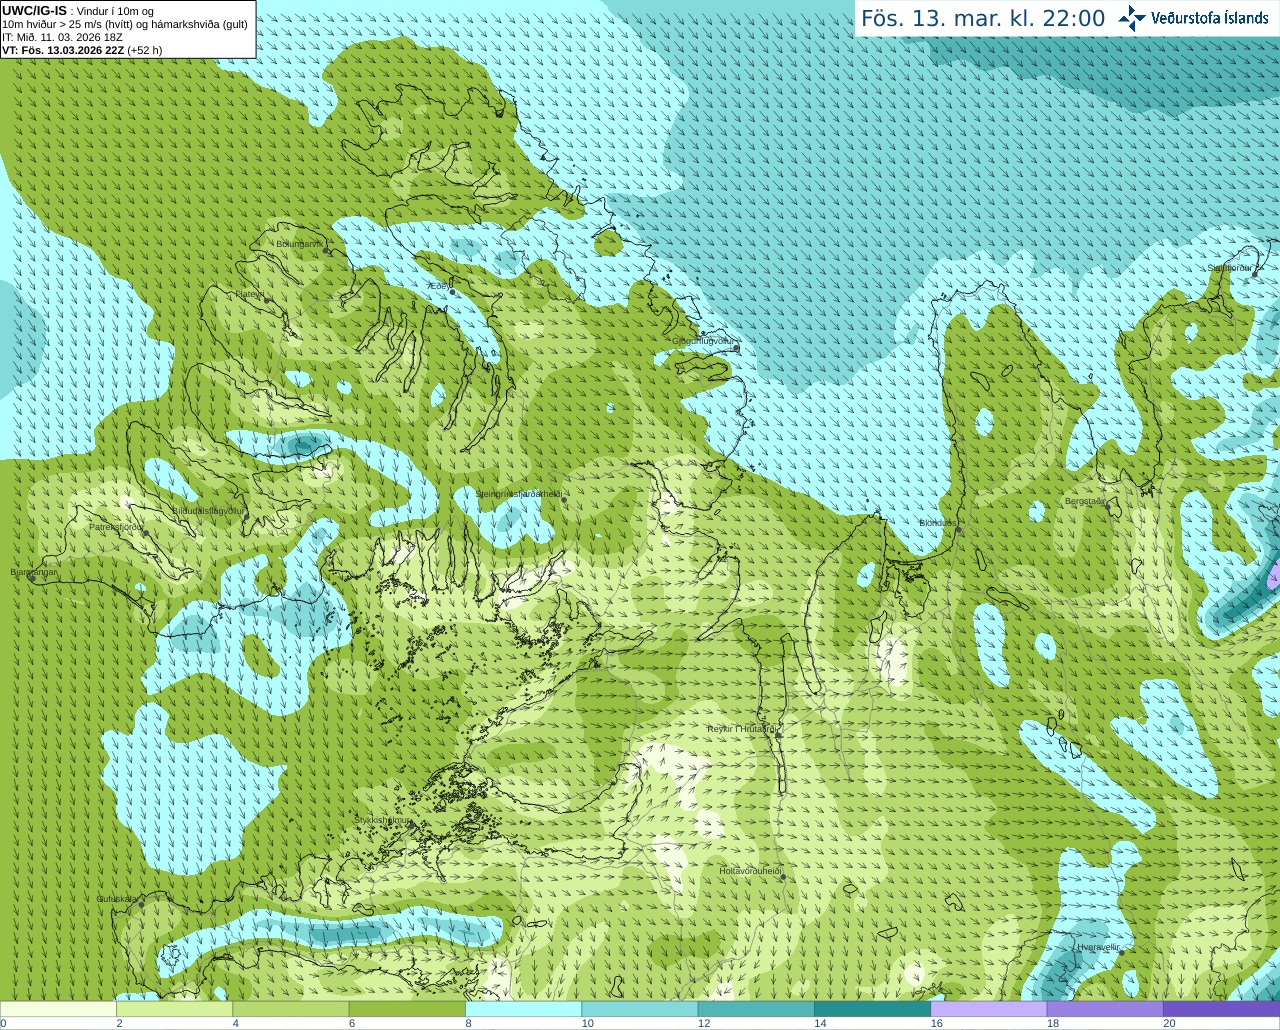The height and width of the screenshot is (1030, 1280).
Task: Pick the 10–12 m/s legend swatch
Action: point(640,1009)
